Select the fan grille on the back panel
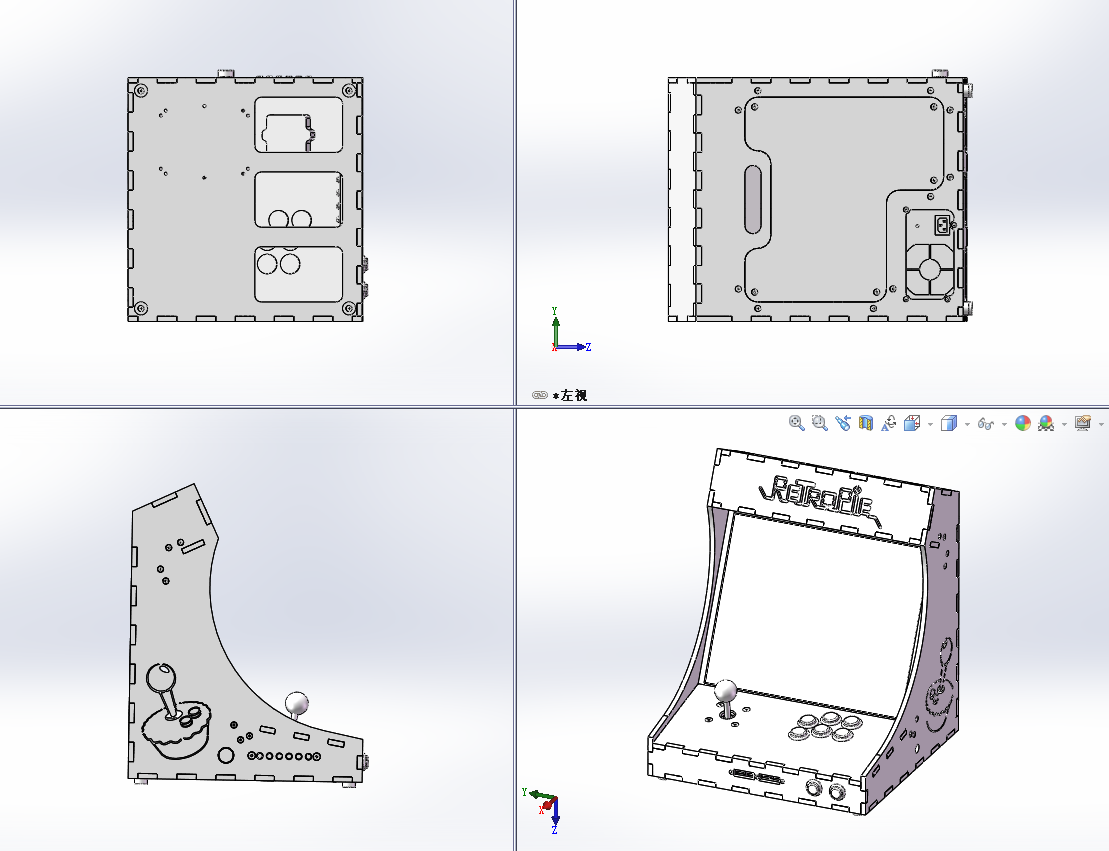Viewport: 1109px width, 851px height. tap(929, 270)
